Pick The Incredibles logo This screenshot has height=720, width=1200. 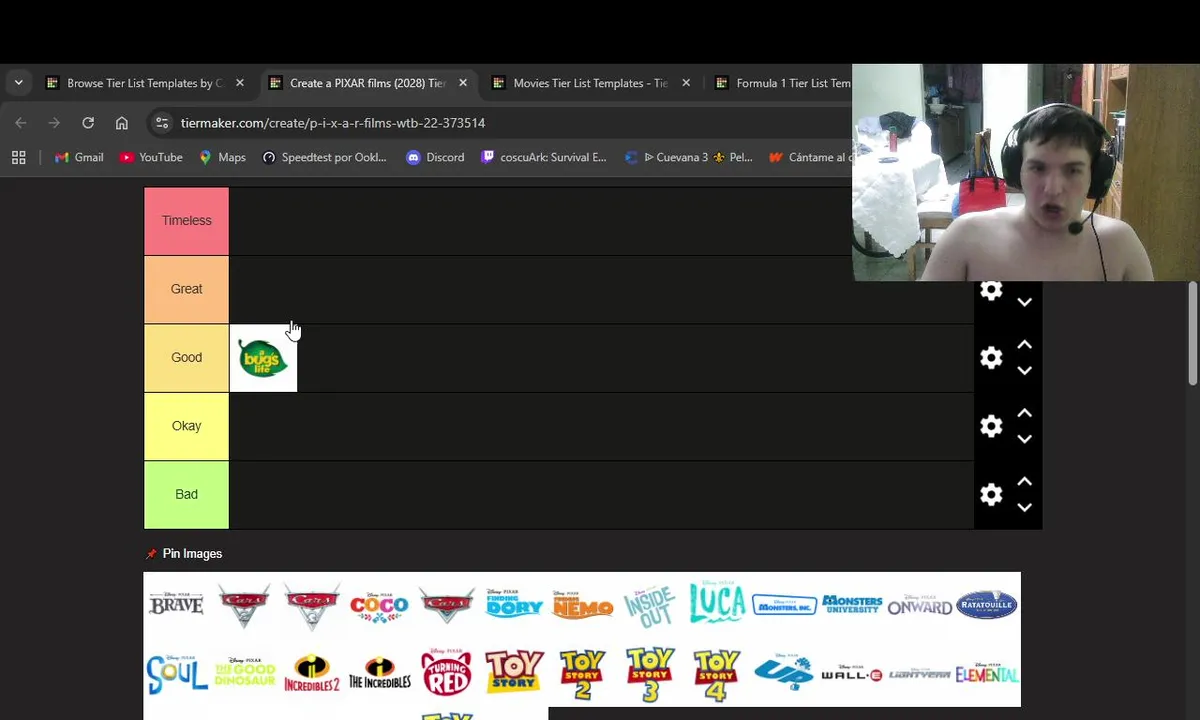(379, 674)
